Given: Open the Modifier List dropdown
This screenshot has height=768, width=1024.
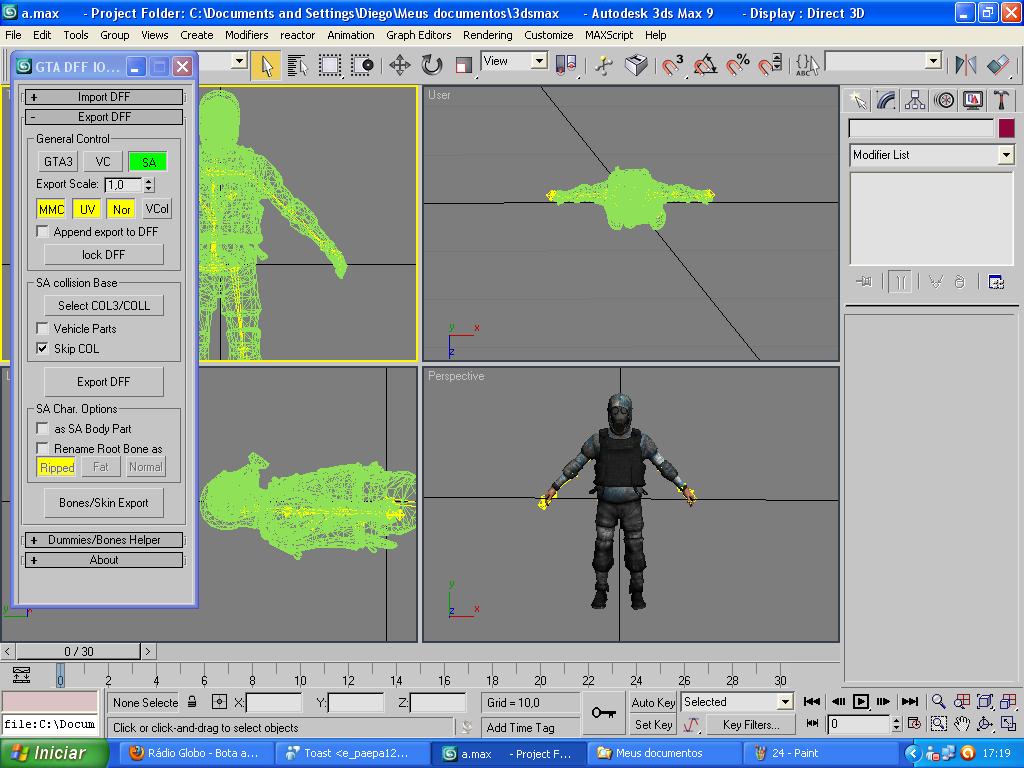Looking at the screenshot, I should point(1005,155).
